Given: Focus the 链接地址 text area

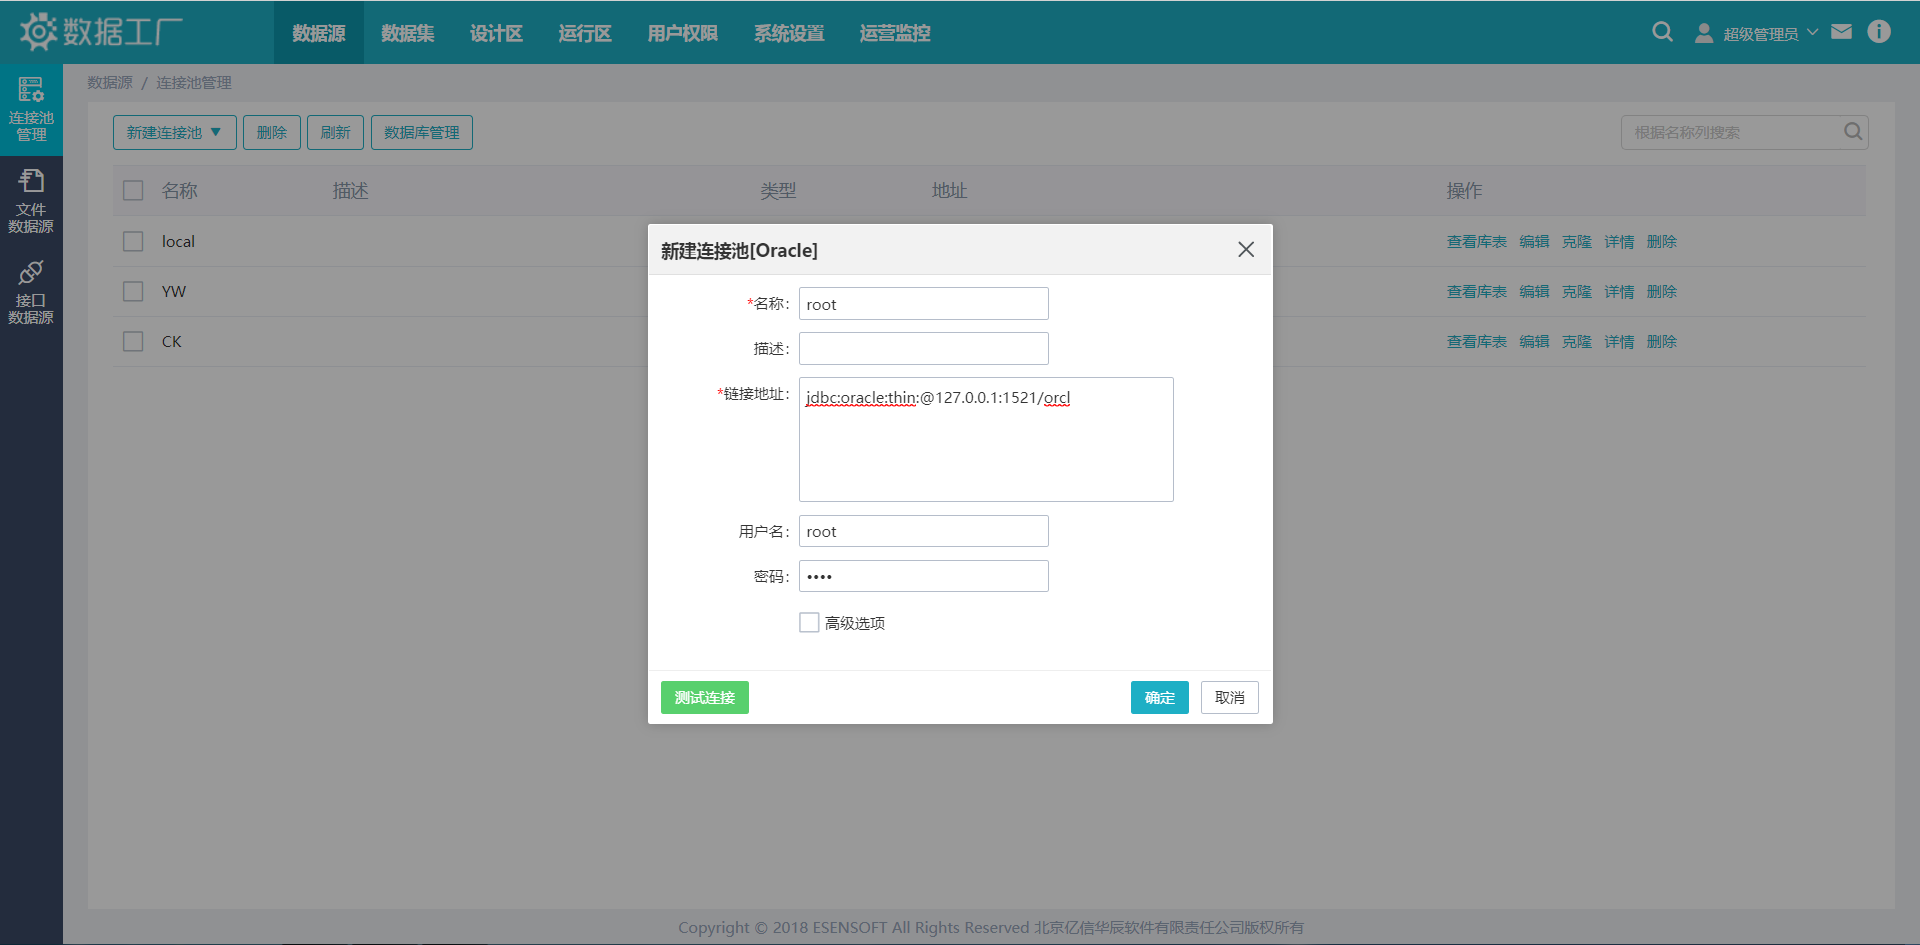Looking at the screenshot, I should [x=986, y=439].
